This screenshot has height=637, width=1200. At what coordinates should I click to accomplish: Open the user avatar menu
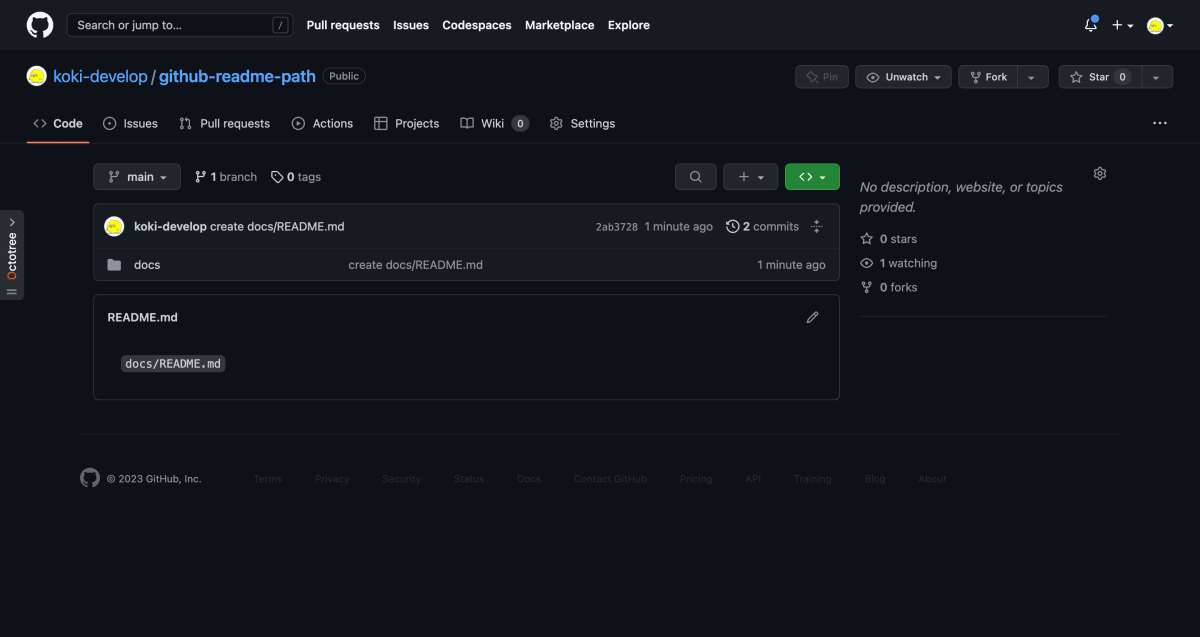tap(1160, 25)
